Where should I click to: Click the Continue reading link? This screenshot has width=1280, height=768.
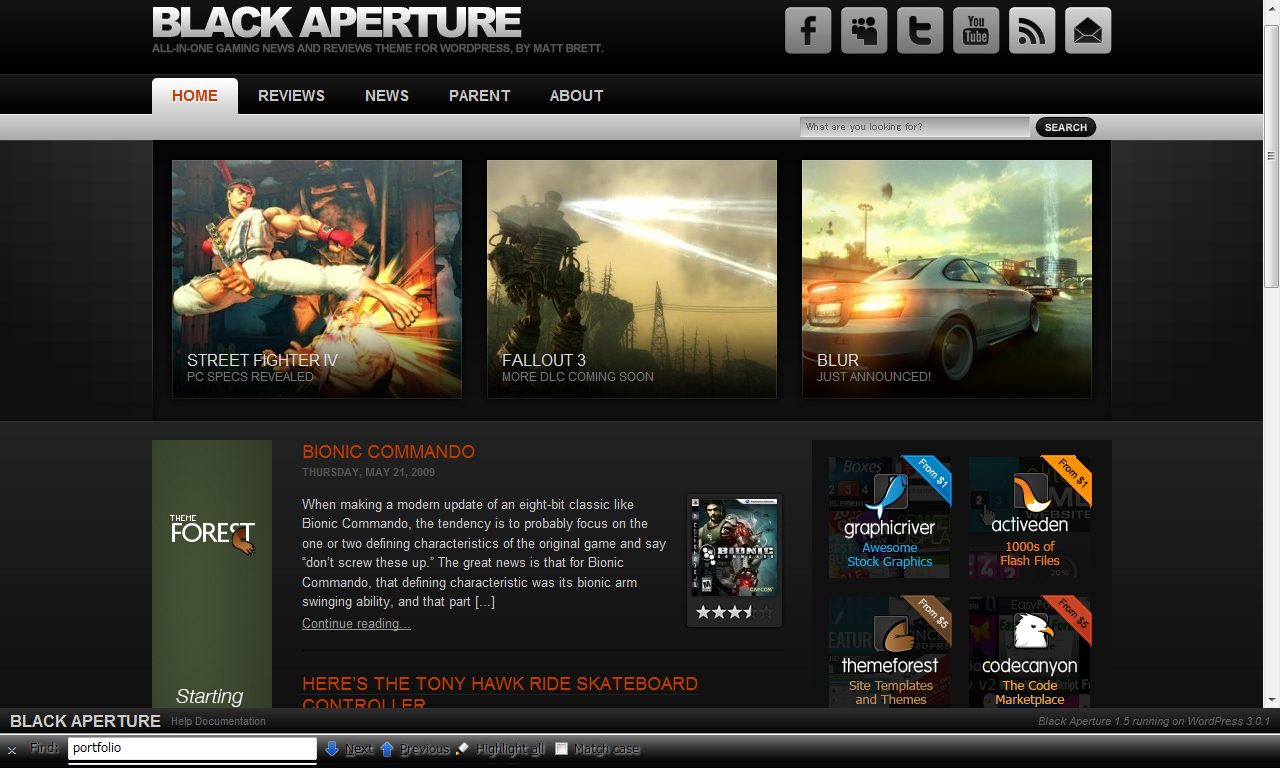tap(356, 624)
